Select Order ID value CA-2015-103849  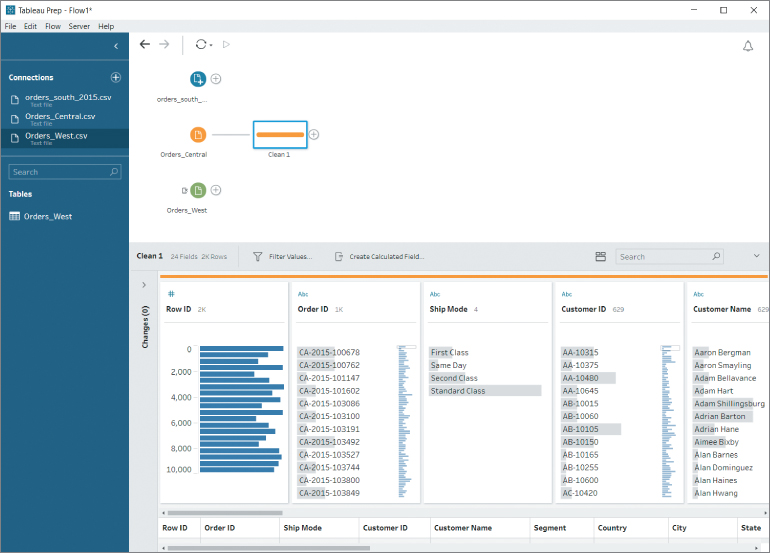tap(329, 493)
